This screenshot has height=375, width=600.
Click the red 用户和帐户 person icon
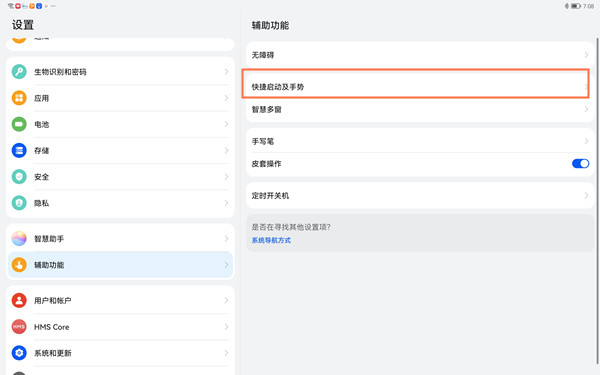click(19, 300)
